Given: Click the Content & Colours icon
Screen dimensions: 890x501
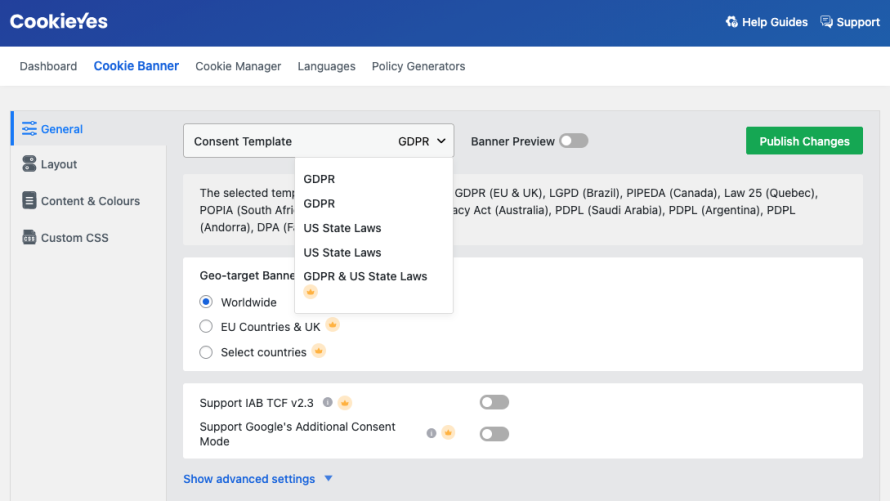Looking at the screenshot, I should coord(29,200).
